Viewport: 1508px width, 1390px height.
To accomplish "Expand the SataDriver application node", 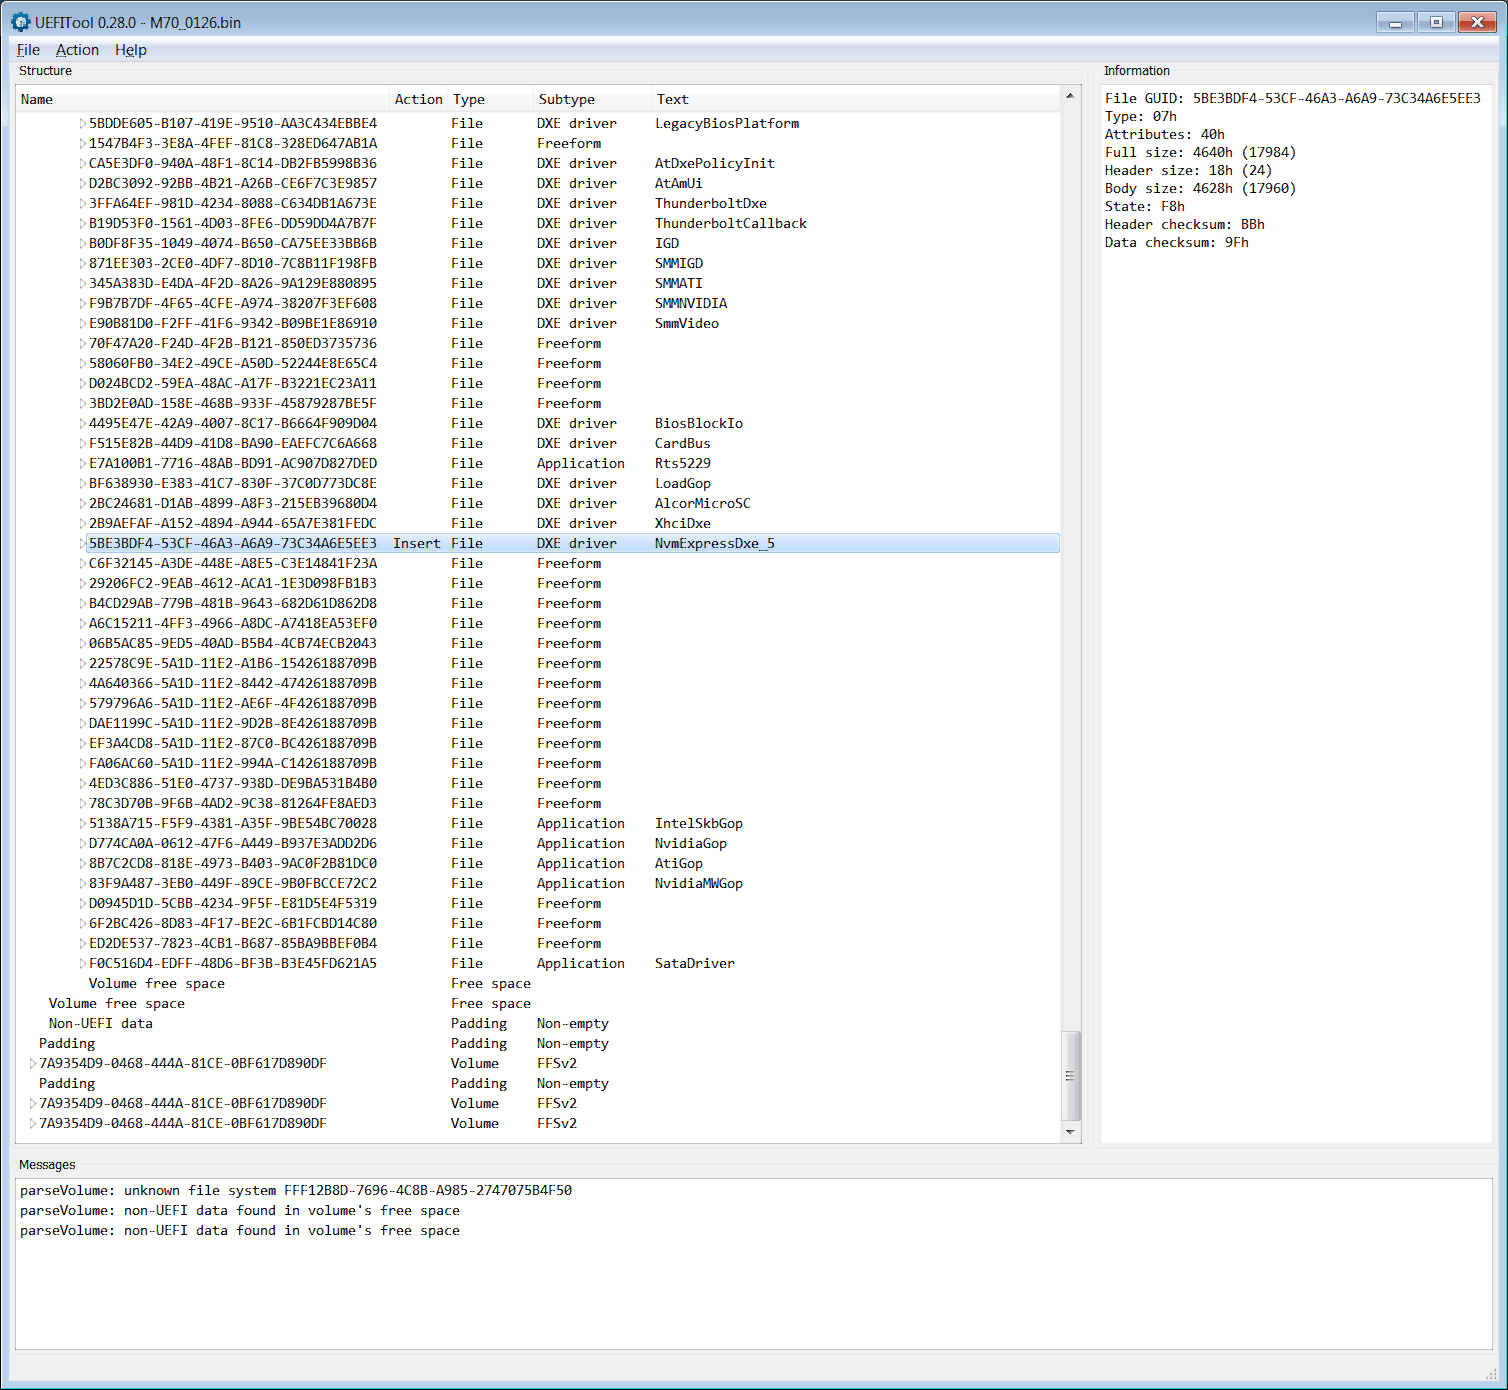I will pyautogui.click(x=82, y=964).
